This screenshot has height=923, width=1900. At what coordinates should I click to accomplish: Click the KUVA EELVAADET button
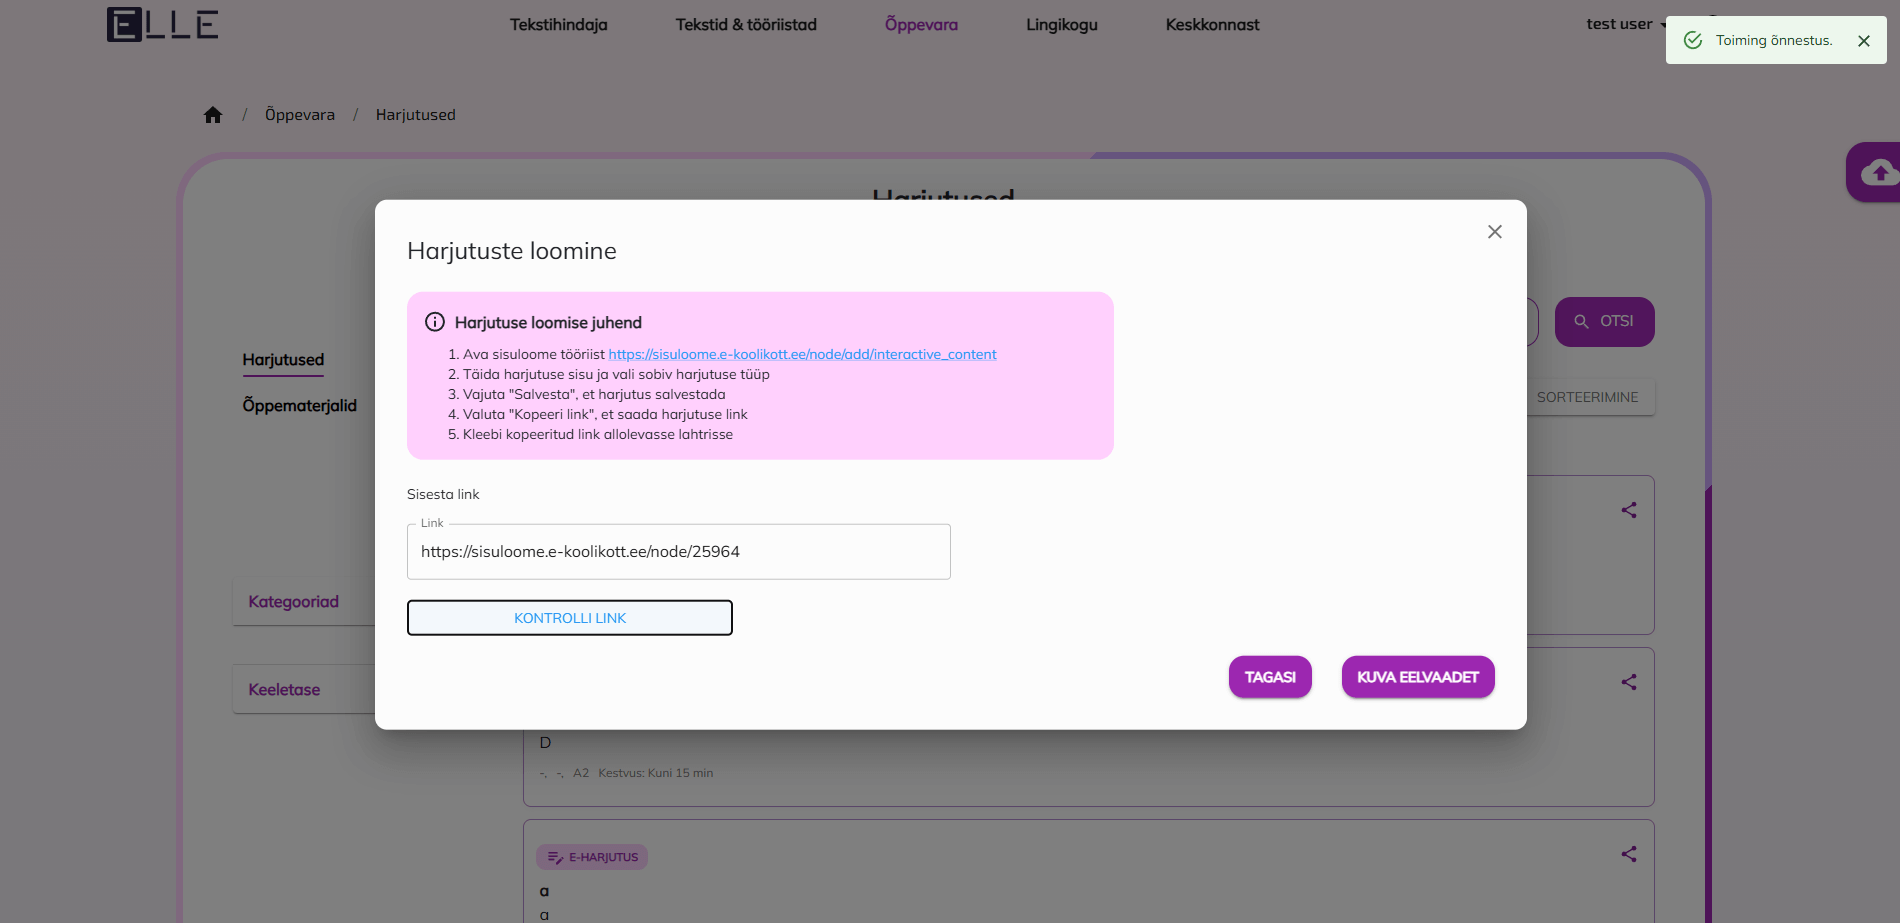(x=1417, y=677)
